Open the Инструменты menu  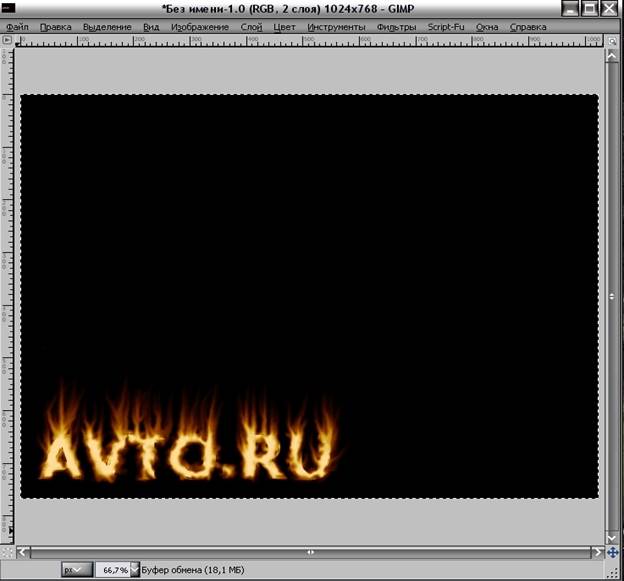336,27
